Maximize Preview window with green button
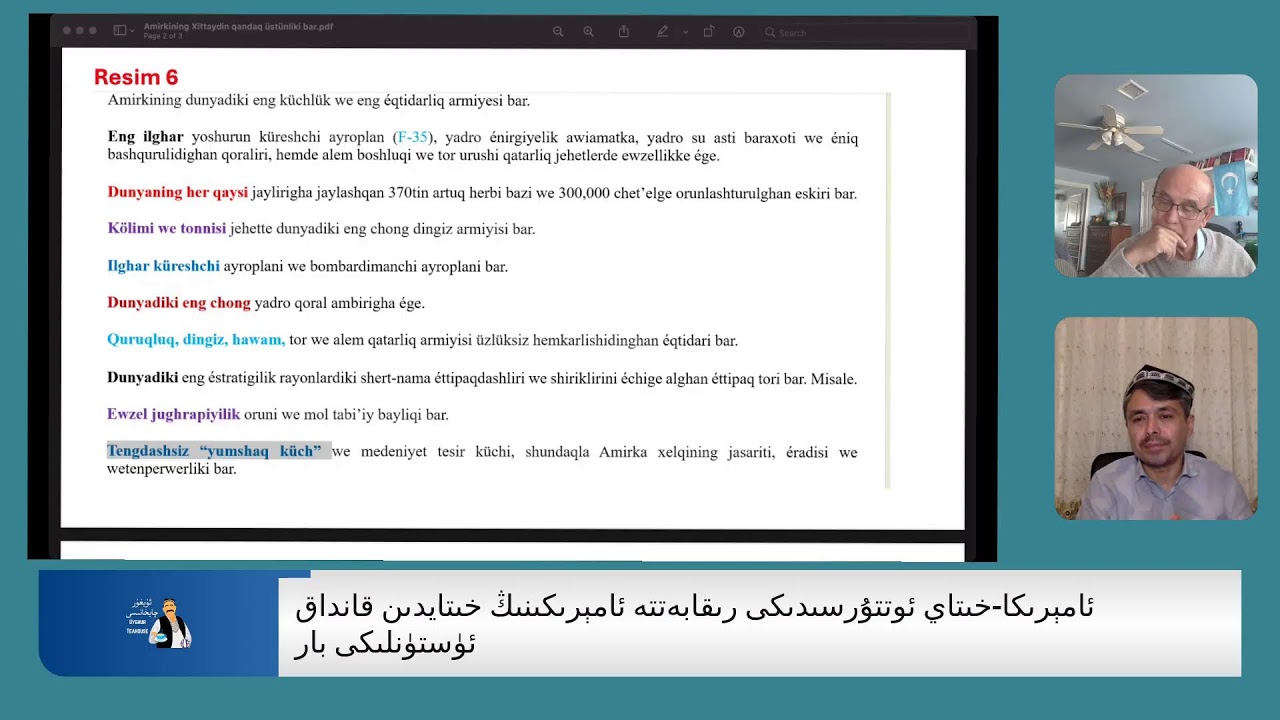 pos(93,31)
